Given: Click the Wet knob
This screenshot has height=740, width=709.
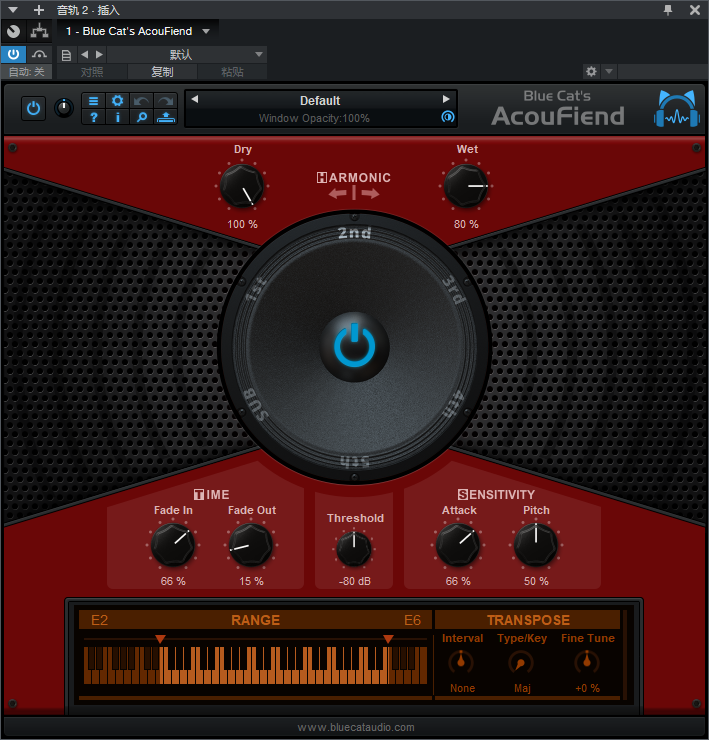Looking at the screenshot, I should pyautogui.click(x=466, y=186).
